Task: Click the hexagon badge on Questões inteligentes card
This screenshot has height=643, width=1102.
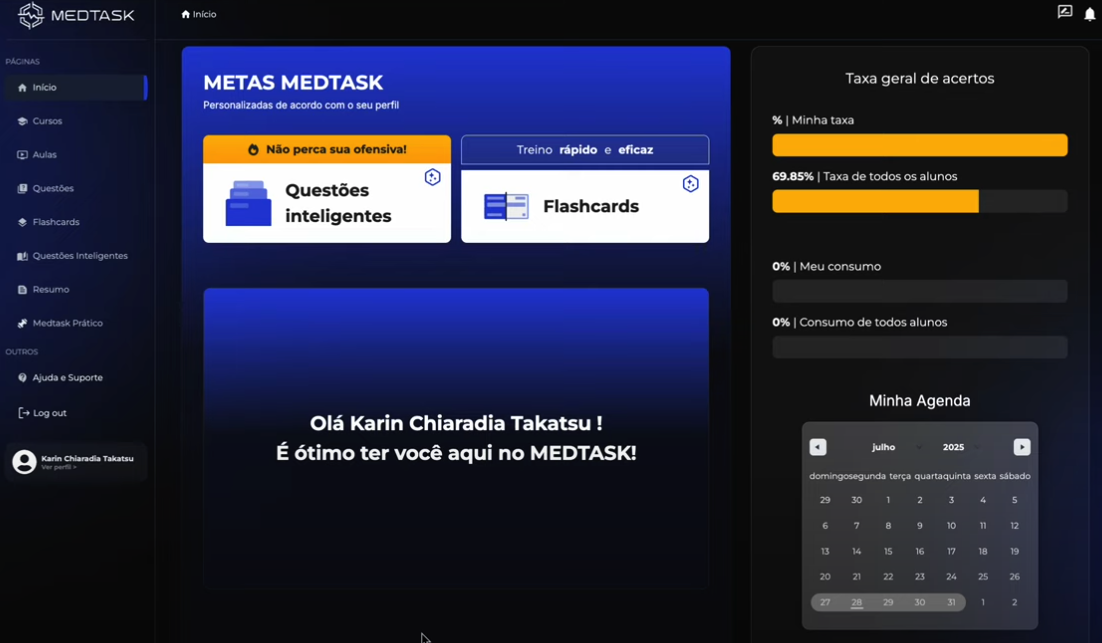Action: (432, 177)
